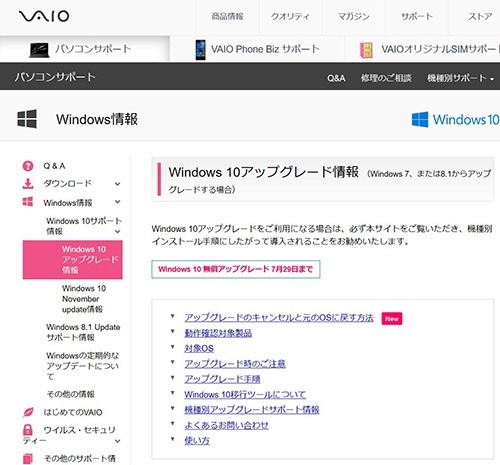This screenshot has height=465, width=500.
Task: Open the 動作確認対象製品 link
Action: (218, 333)
